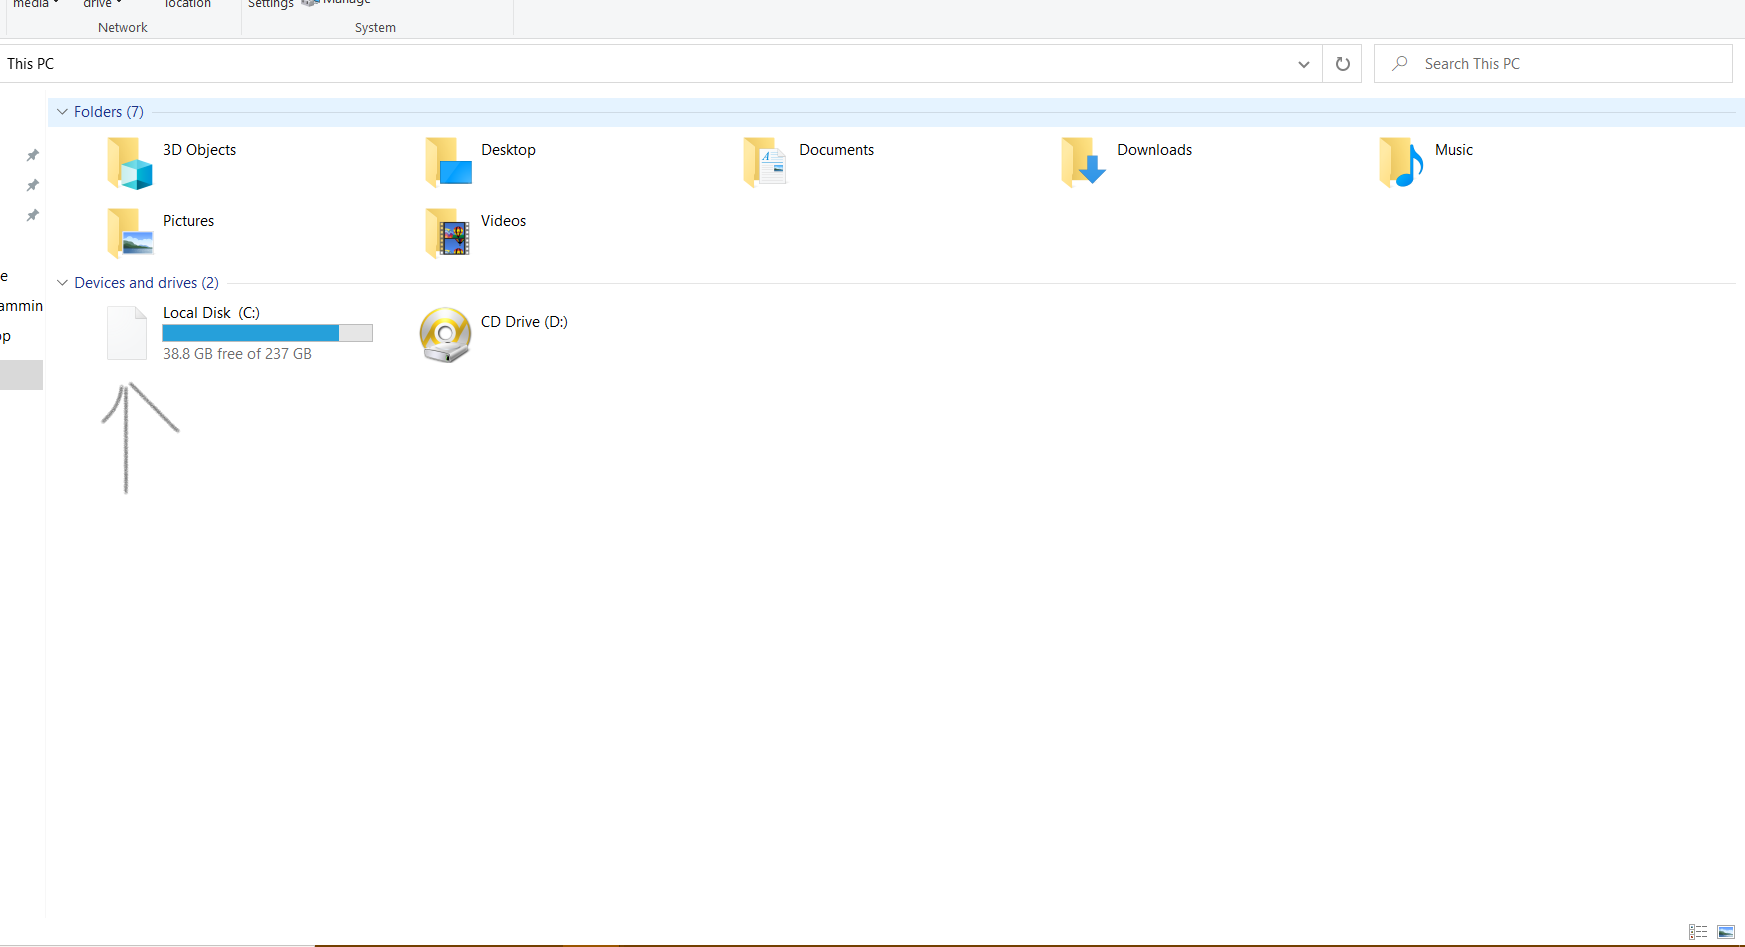The height and width of the screenshot is (947, 1745).
Task: Select the CD Drive (D:) disc icon
Action: 445,335
